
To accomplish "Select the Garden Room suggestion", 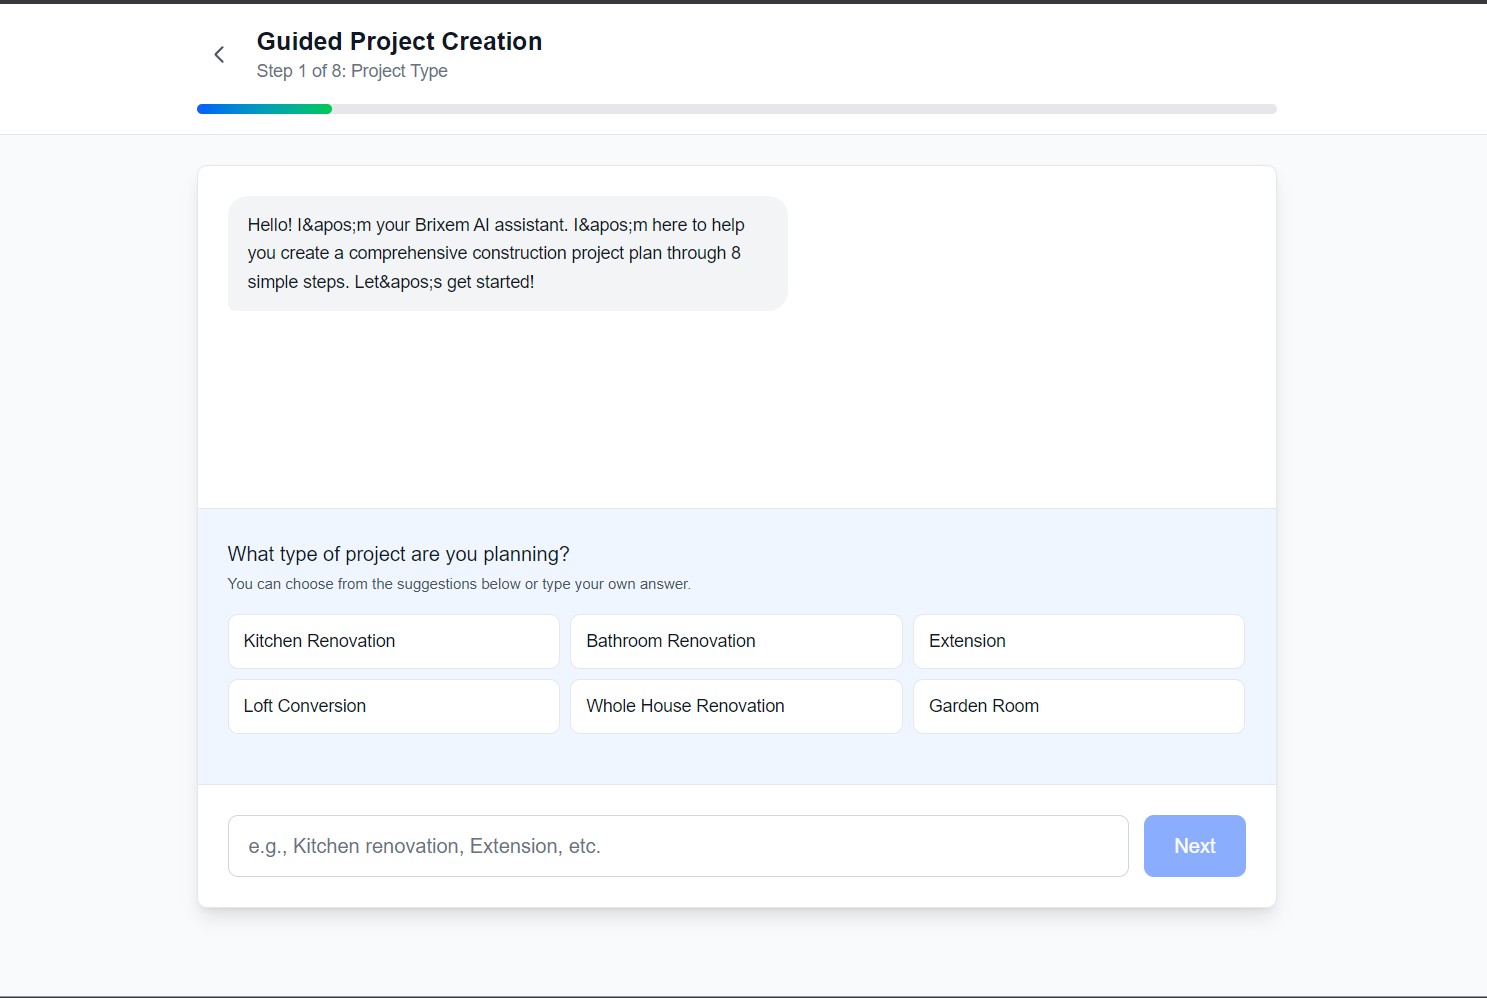I will (x=1078, y=706).
